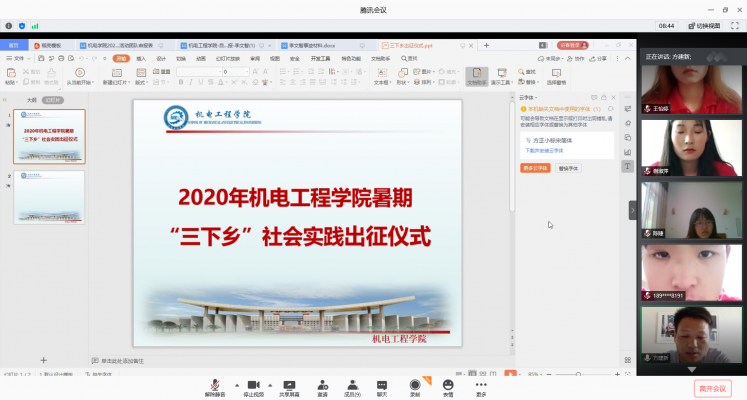Switch to the Insert ribbon tab
Viewport: 747px width, 400px height.
(141, 58)
